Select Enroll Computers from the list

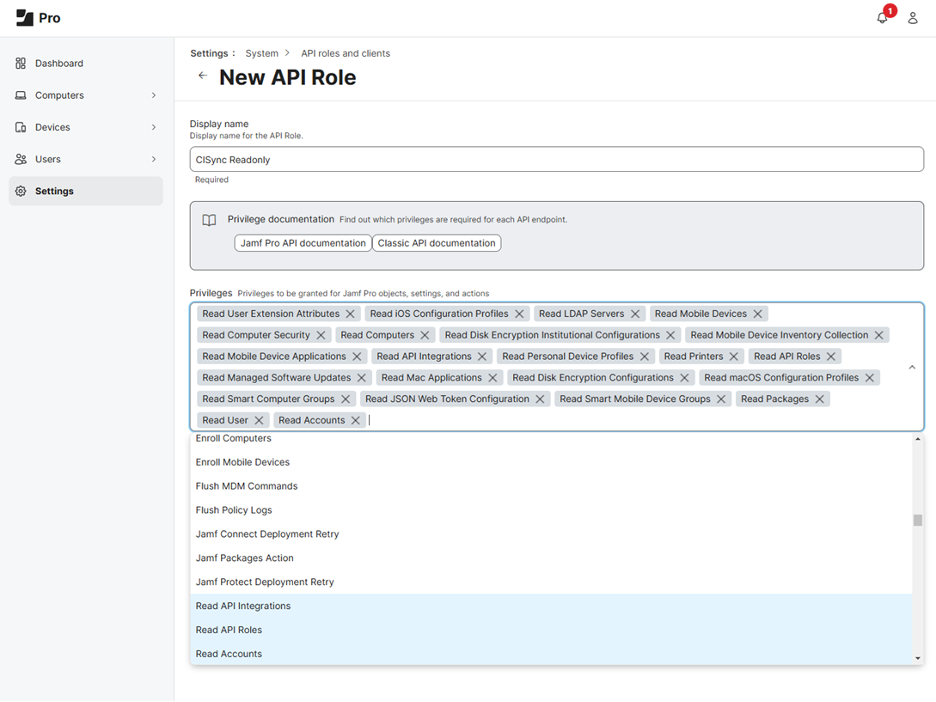[551, 439]
